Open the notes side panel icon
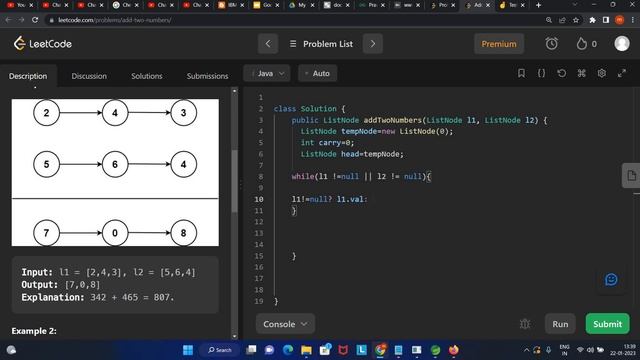The height and width of the screenshot is (360, 640). pos(631,176)
